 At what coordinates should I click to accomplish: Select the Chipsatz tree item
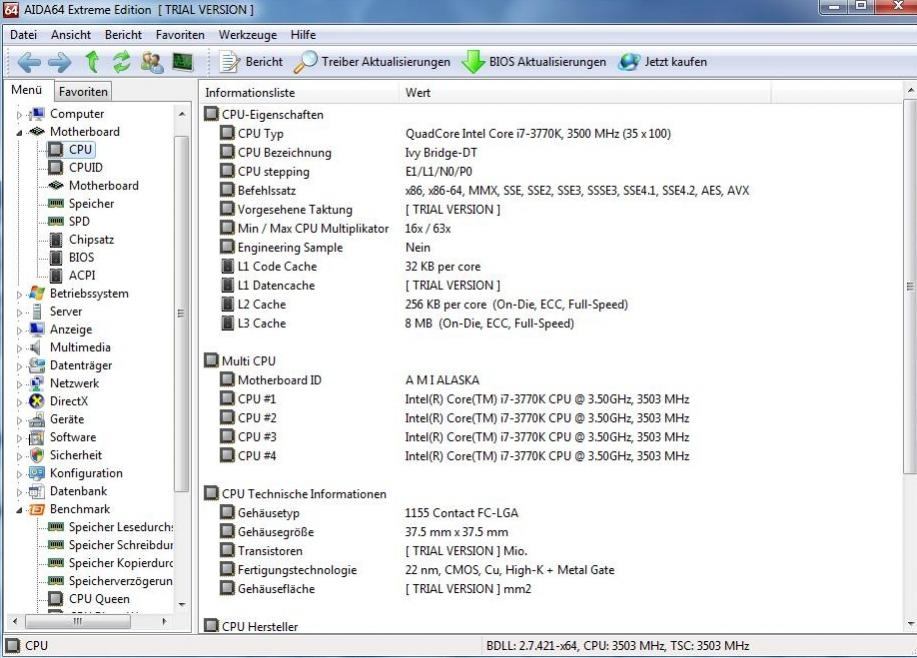coord(91,239)
